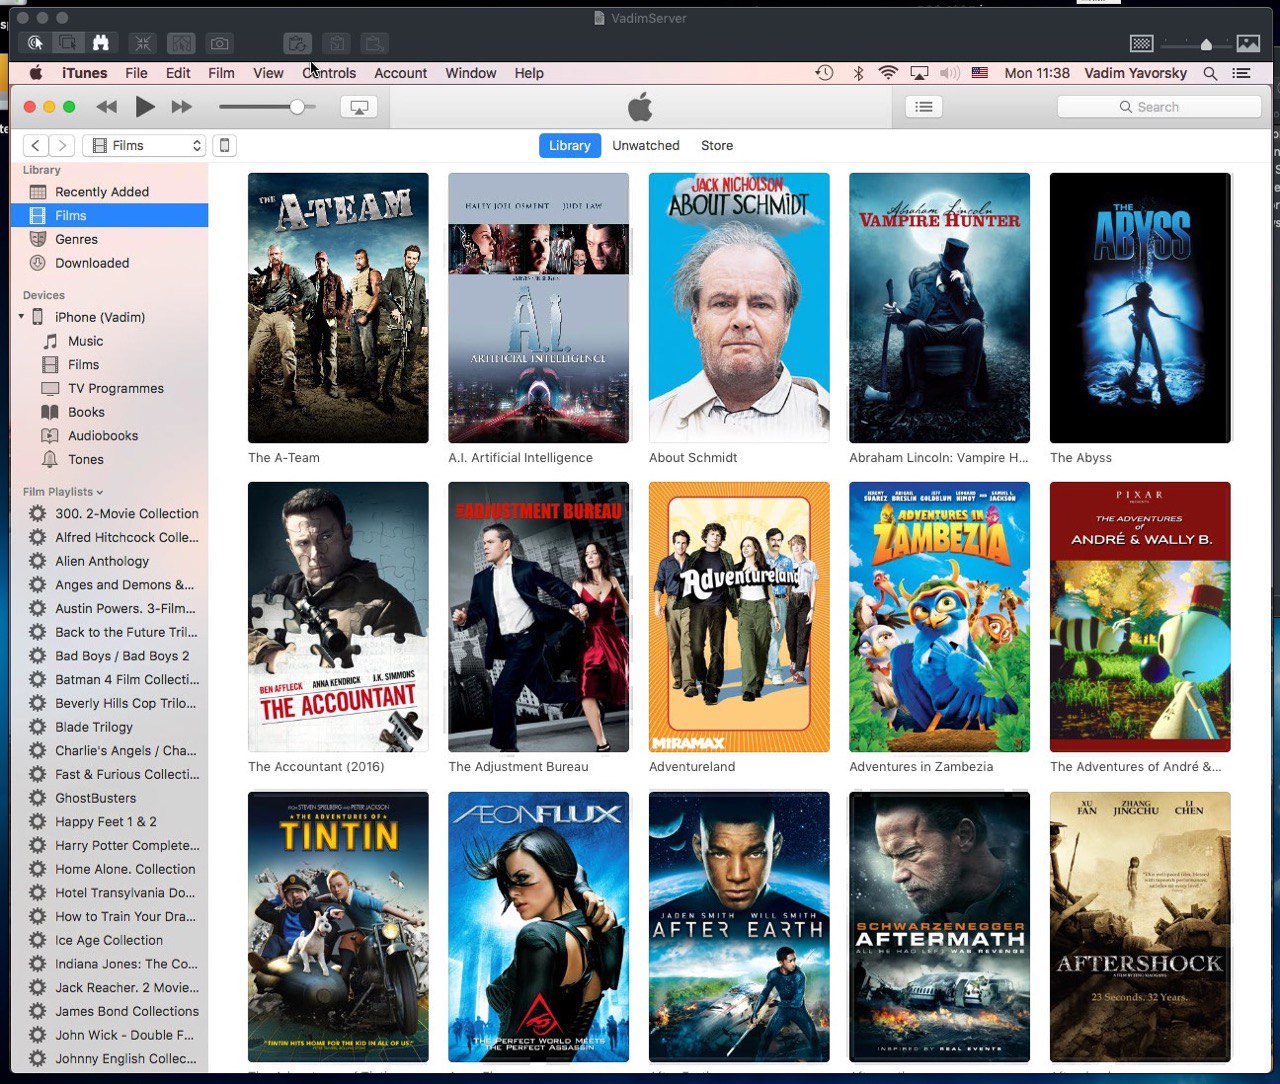Click the A.I. Artificial Intelligence title text
This screenshot has width=1280, height=1084.
(520, 458)
